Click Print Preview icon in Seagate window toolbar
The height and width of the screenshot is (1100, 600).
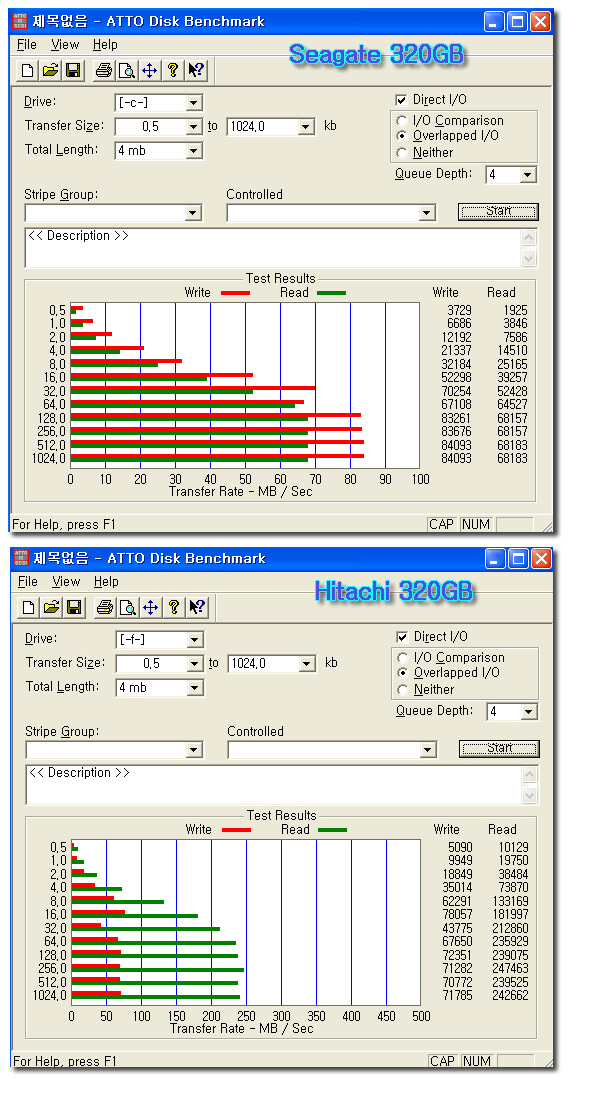126,70
